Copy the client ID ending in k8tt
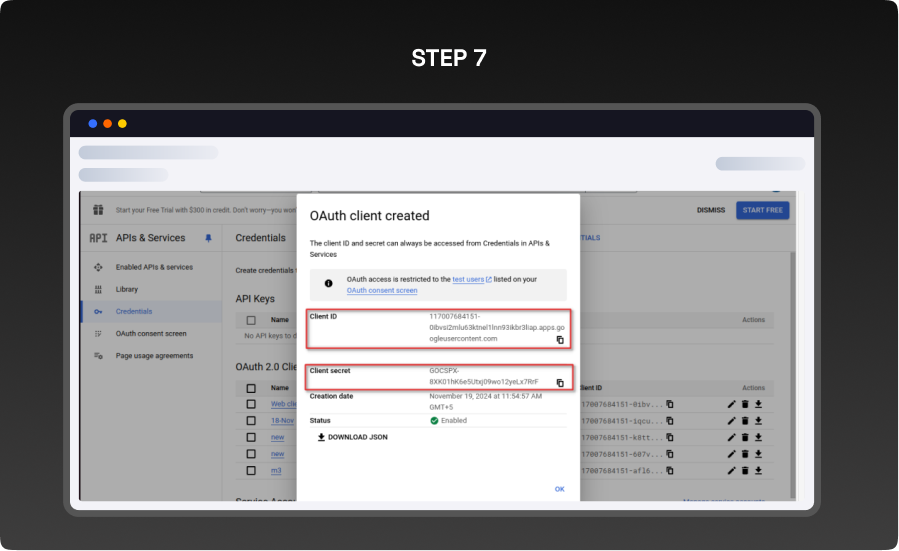 pos(670,437)
